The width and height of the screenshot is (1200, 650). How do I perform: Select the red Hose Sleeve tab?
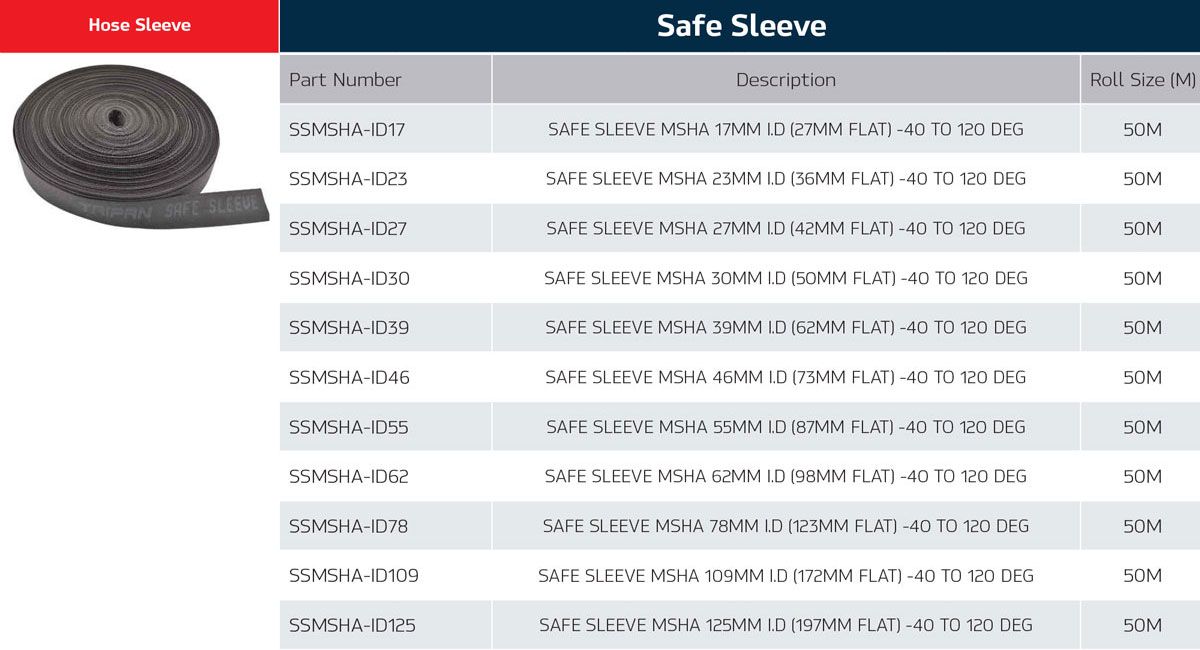(x=139, y=26)
